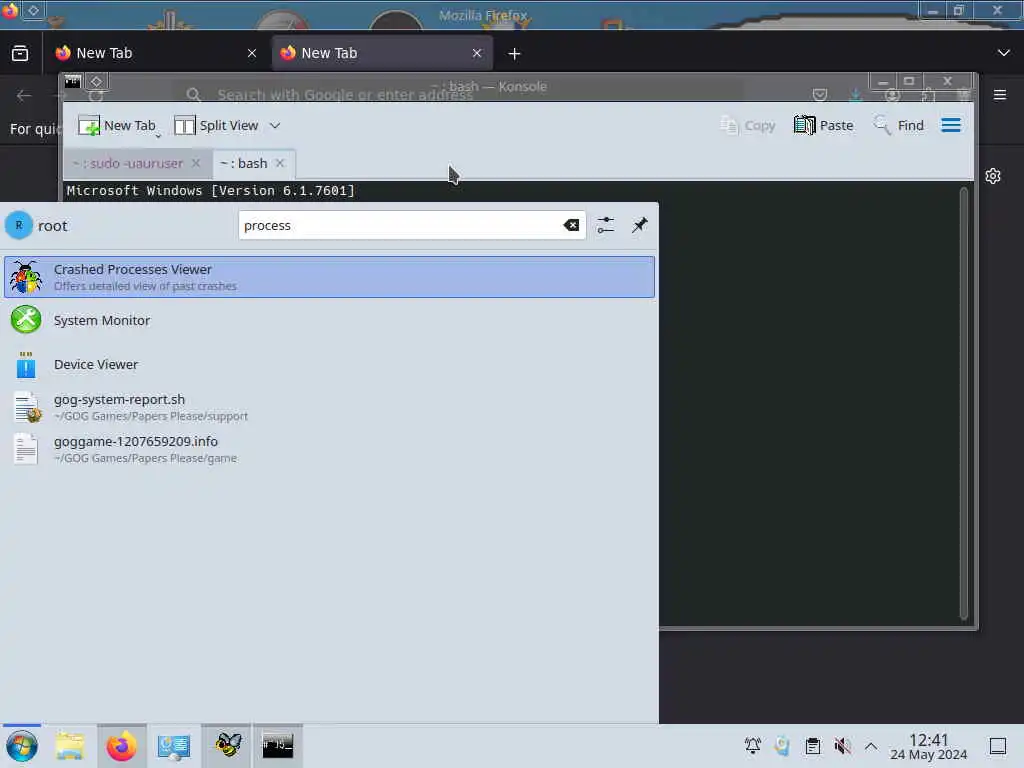Open gog-system-report.sh file result
The image size is (1024, 768).
329,407
